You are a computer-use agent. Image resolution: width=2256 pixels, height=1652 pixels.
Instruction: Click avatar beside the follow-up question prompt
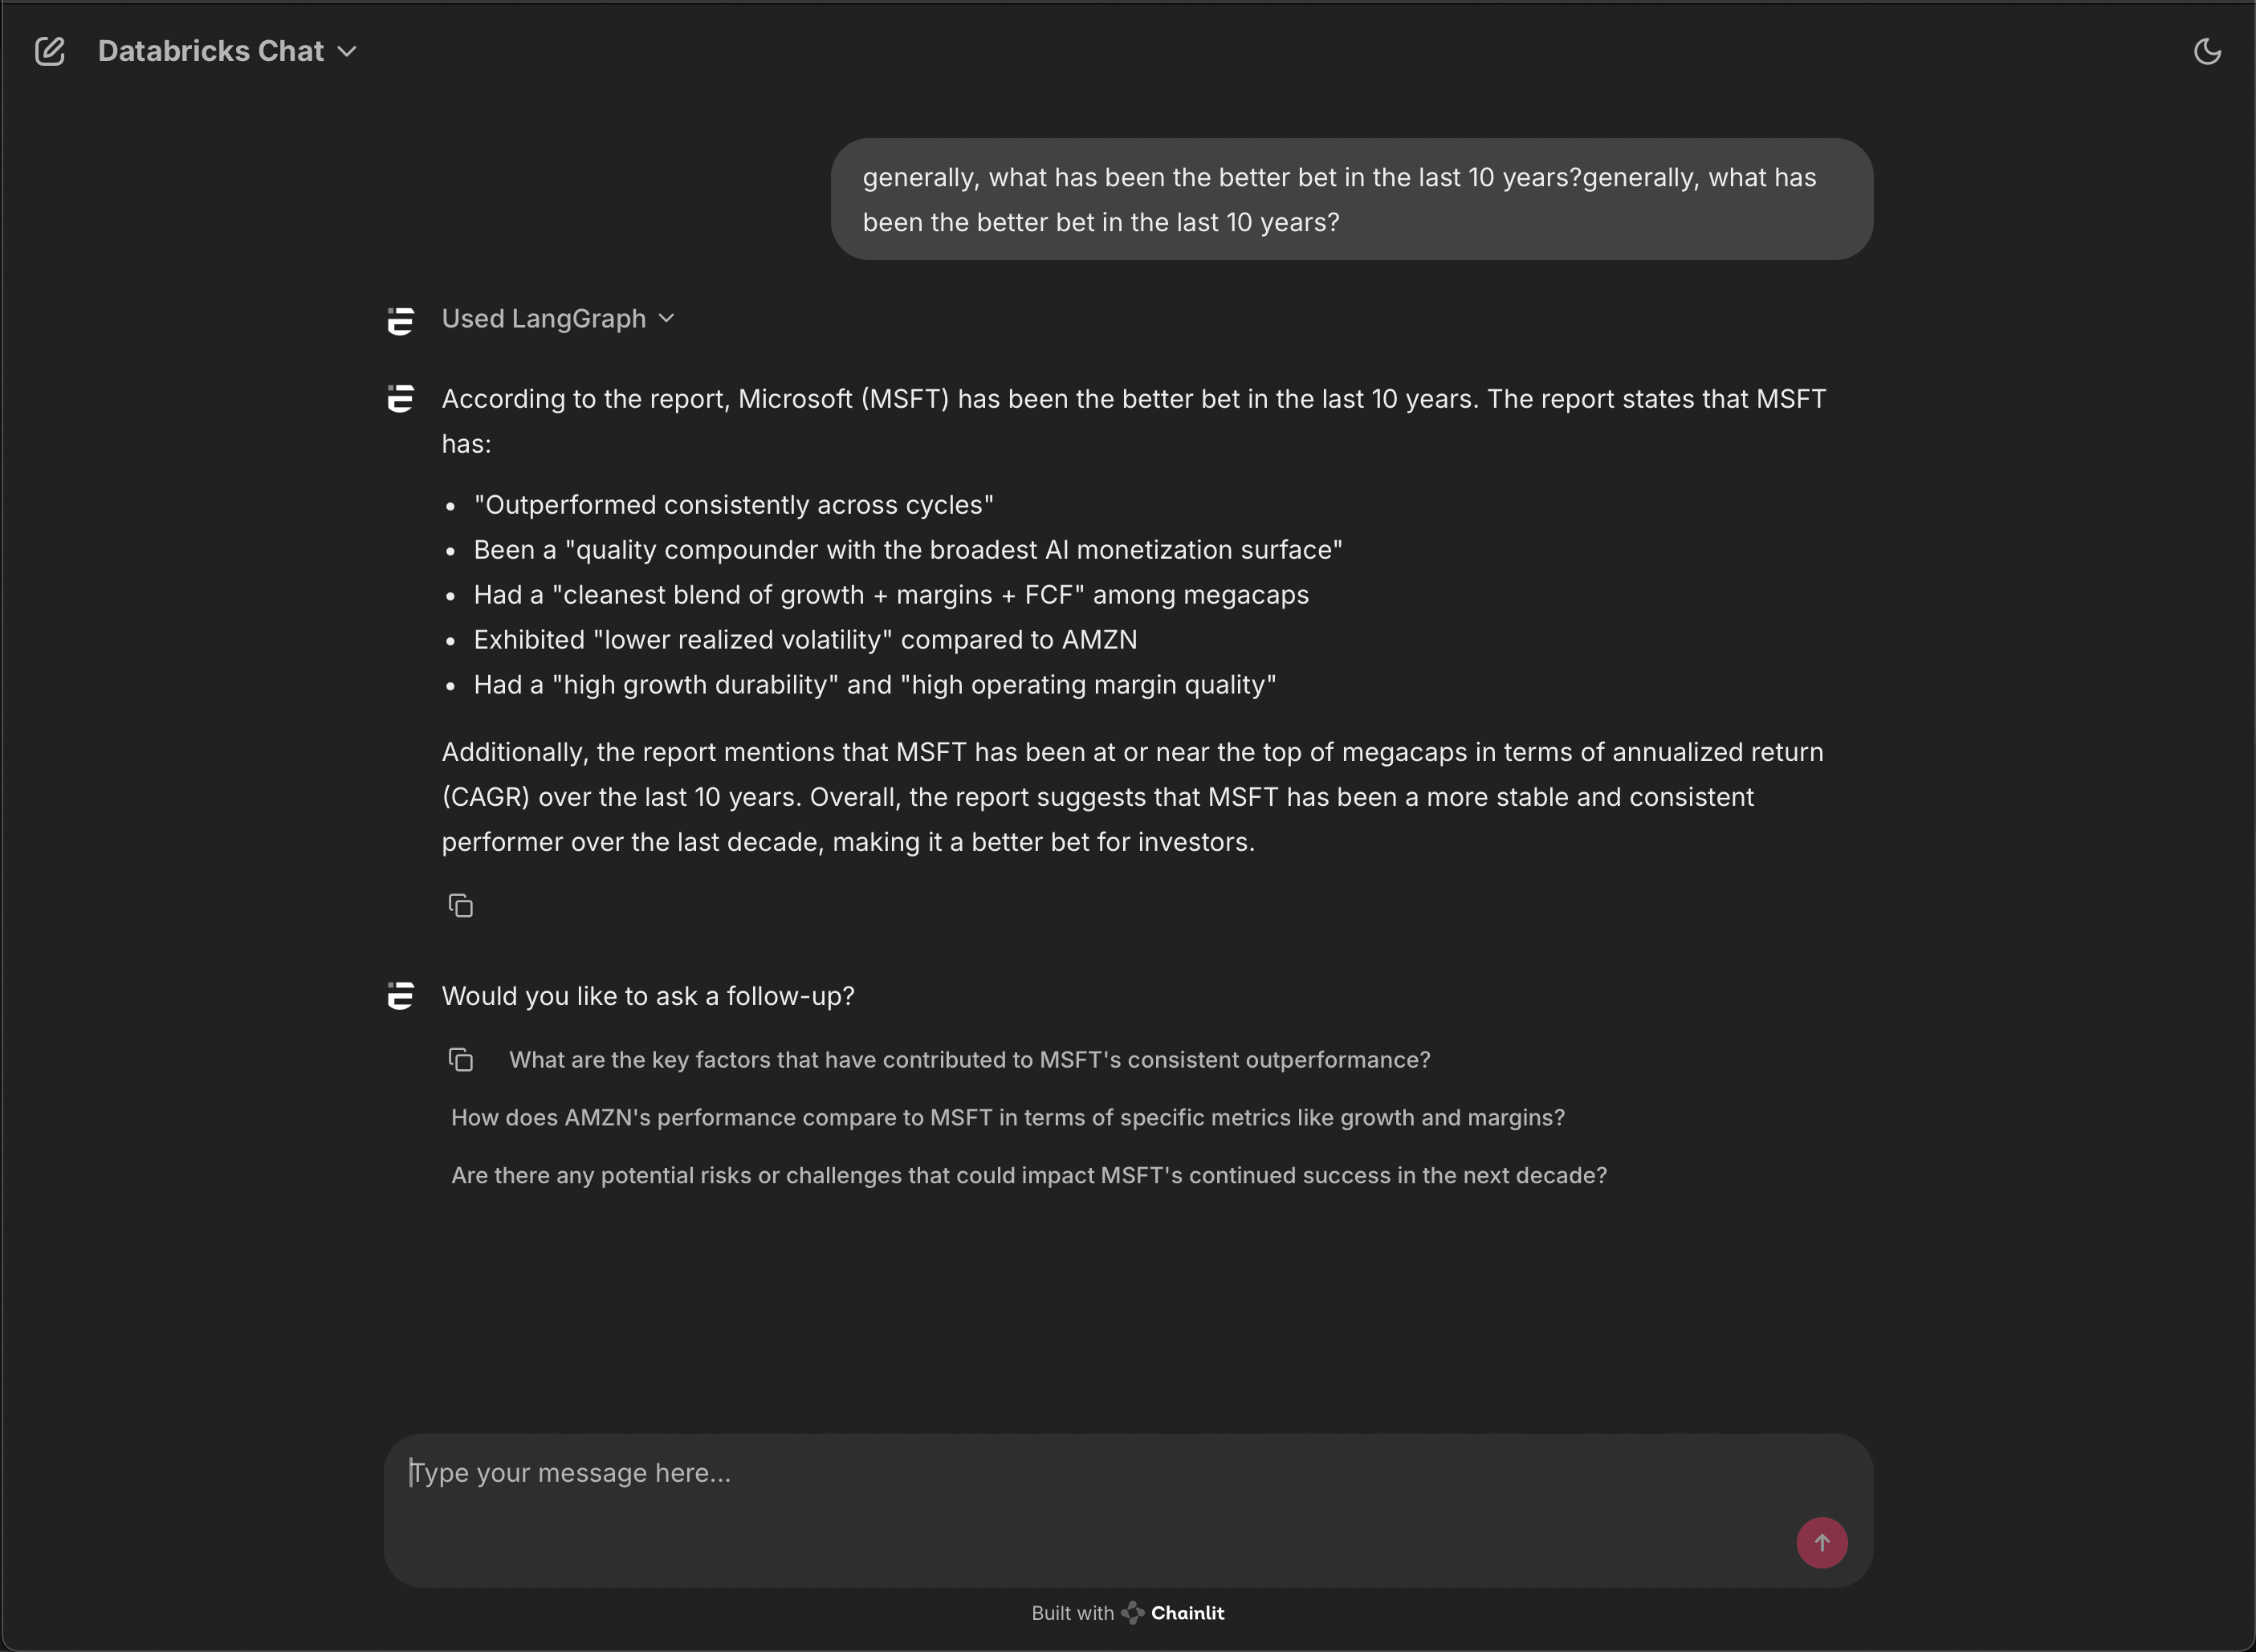(x=401, y=996)
